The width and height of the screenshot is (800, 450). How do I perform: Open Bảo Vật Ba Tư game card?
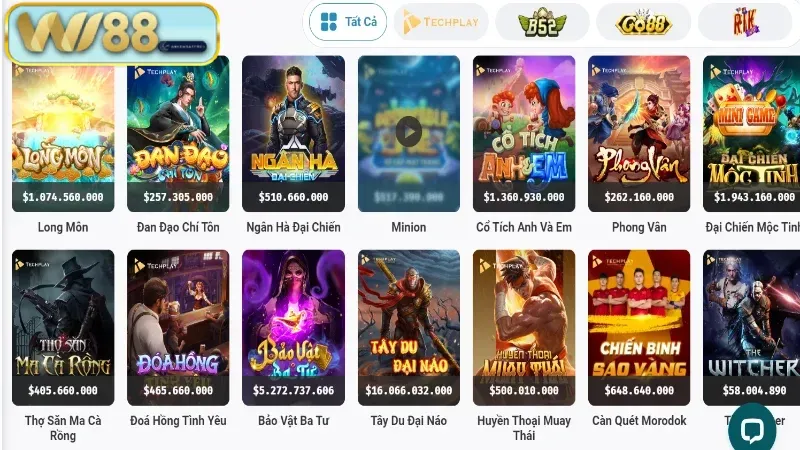293,328
